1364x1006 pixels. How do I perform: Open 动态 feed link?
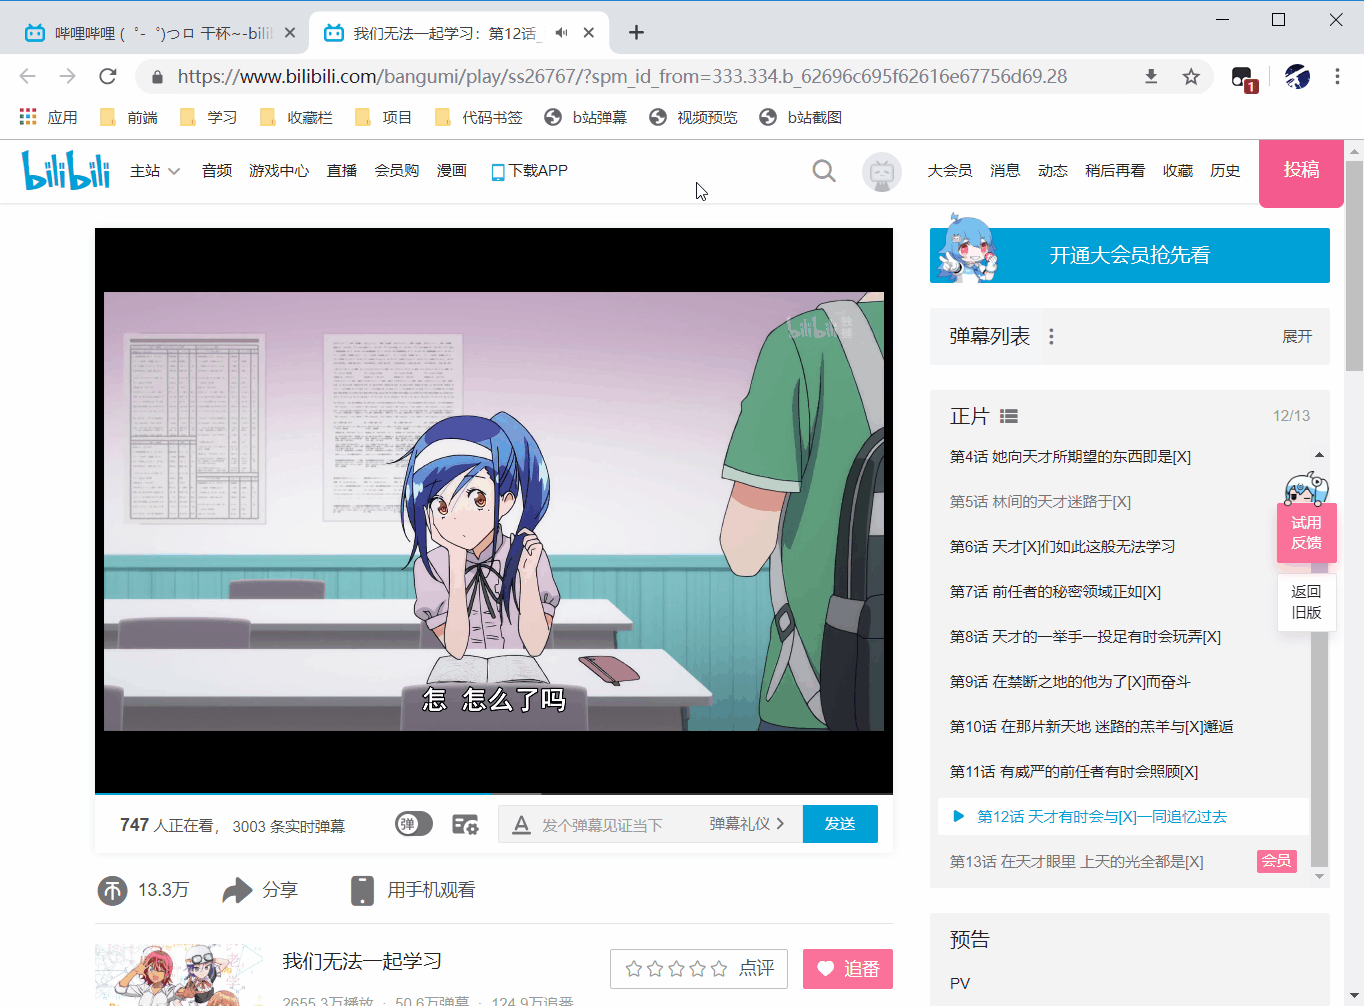click(1053, 171)
